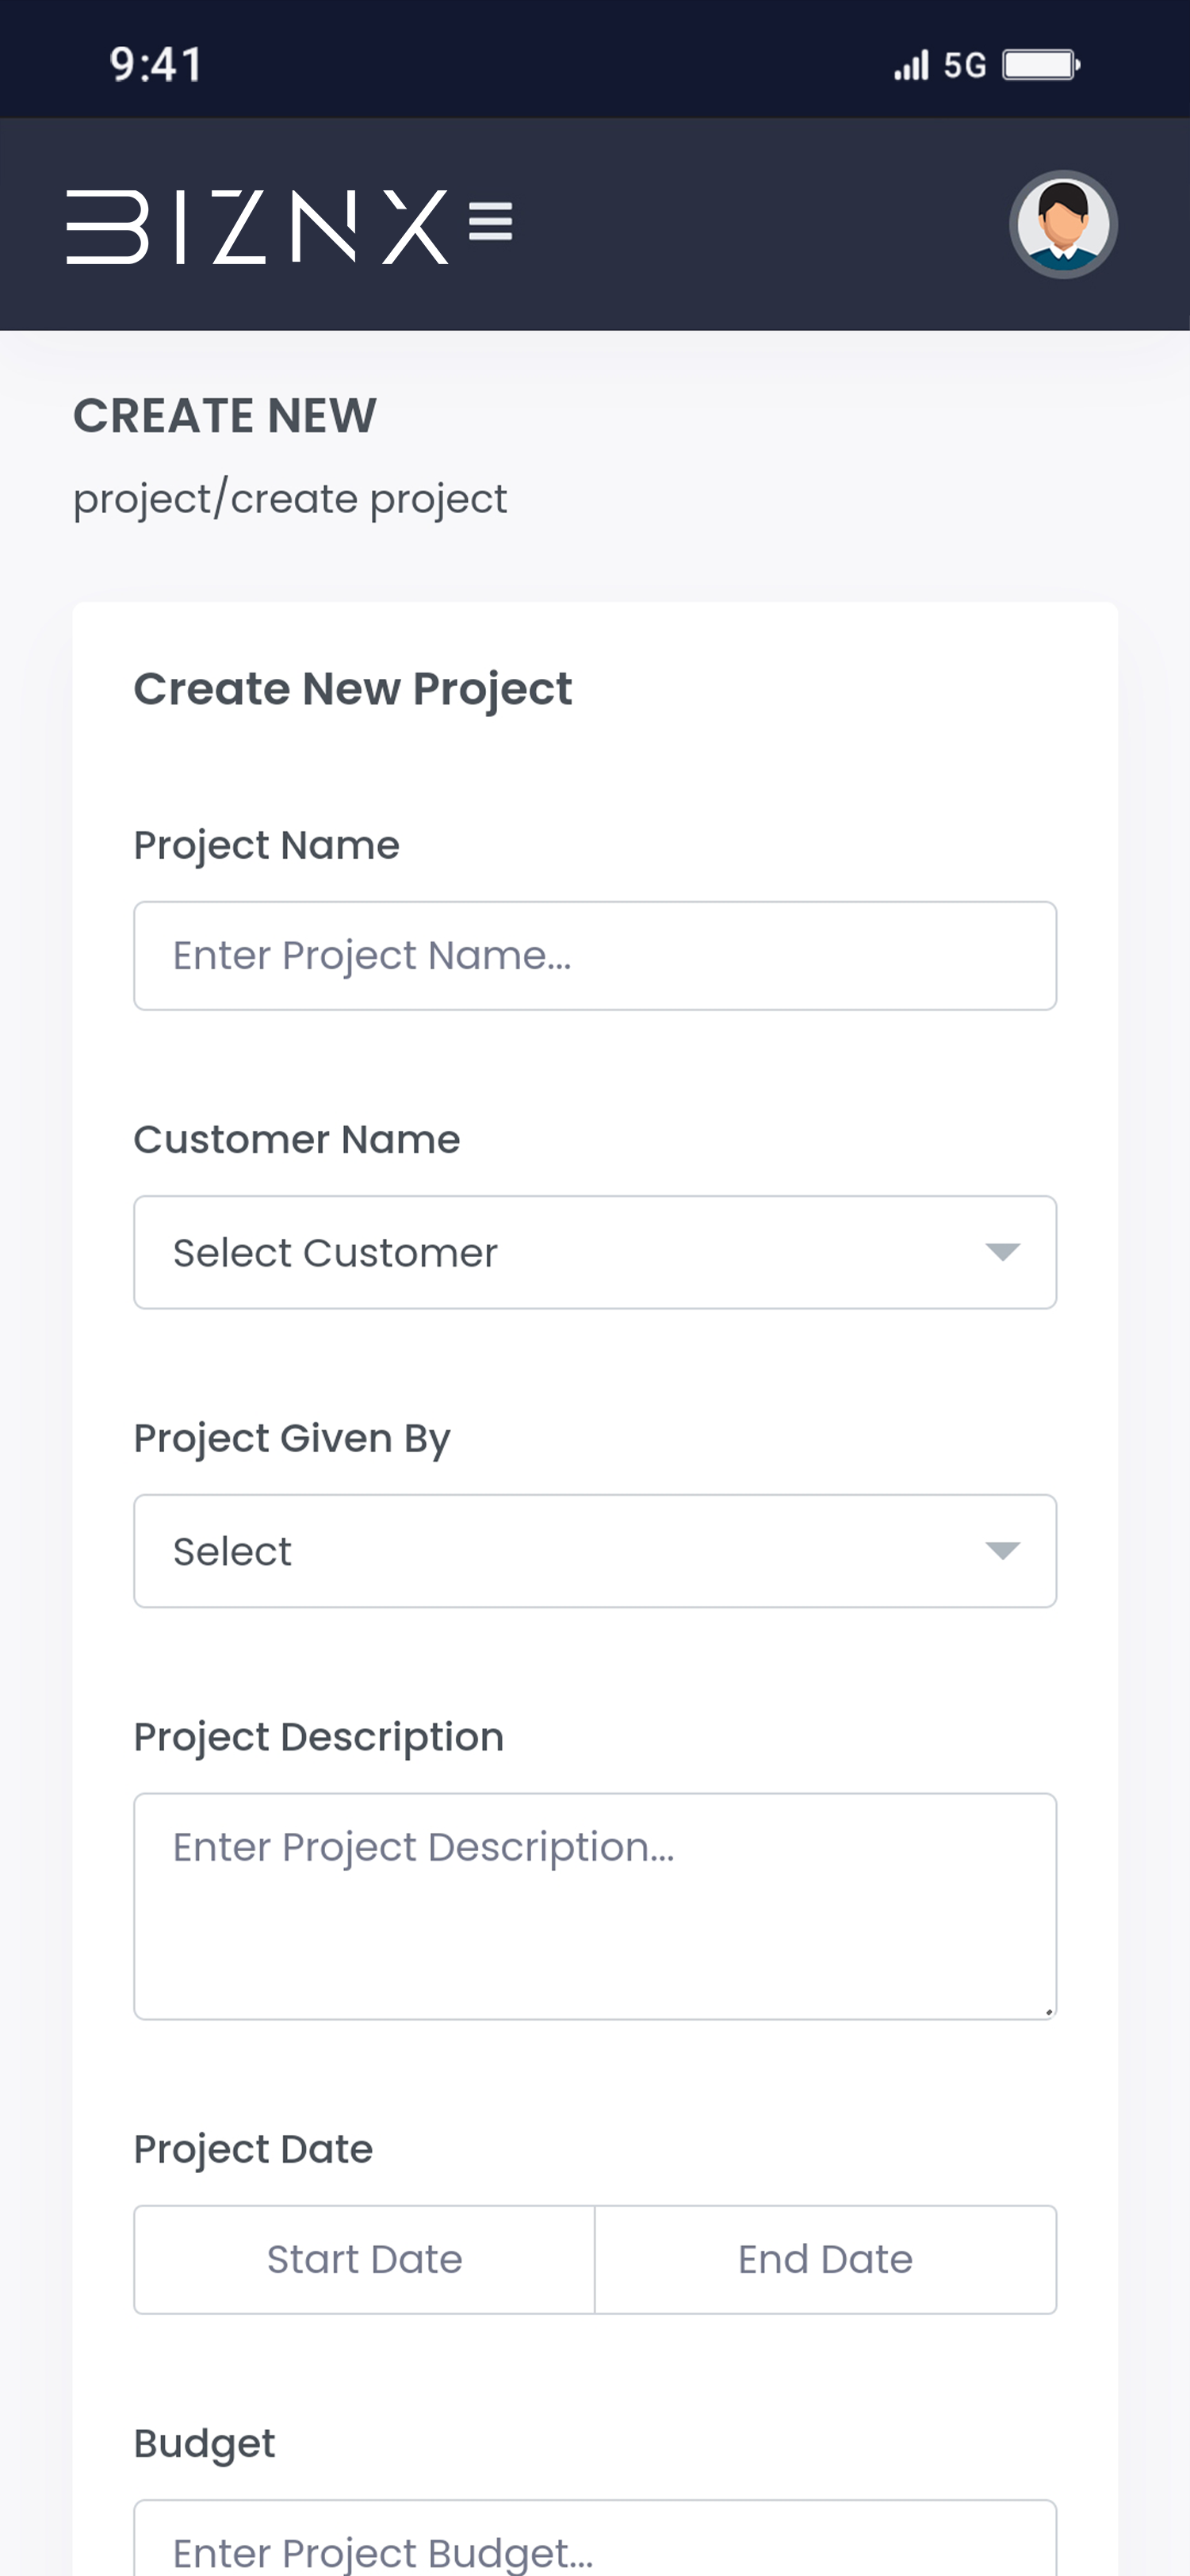Screen dimensions: 1190x2576
Task: Click into the Project Description textarea
Action: click(595, 1906)
